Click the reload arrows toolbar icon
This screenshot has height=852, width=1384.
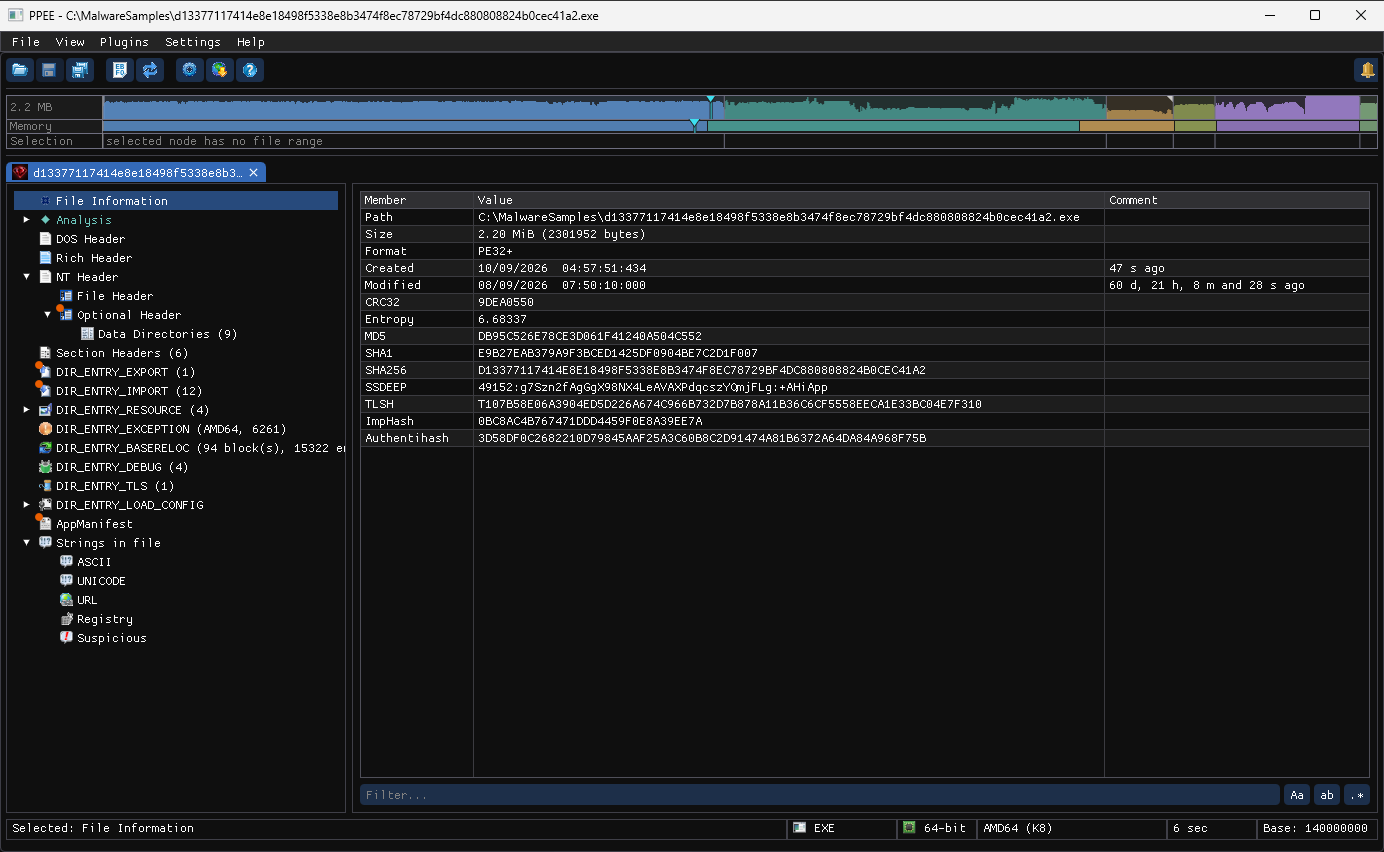click(150, 70)
